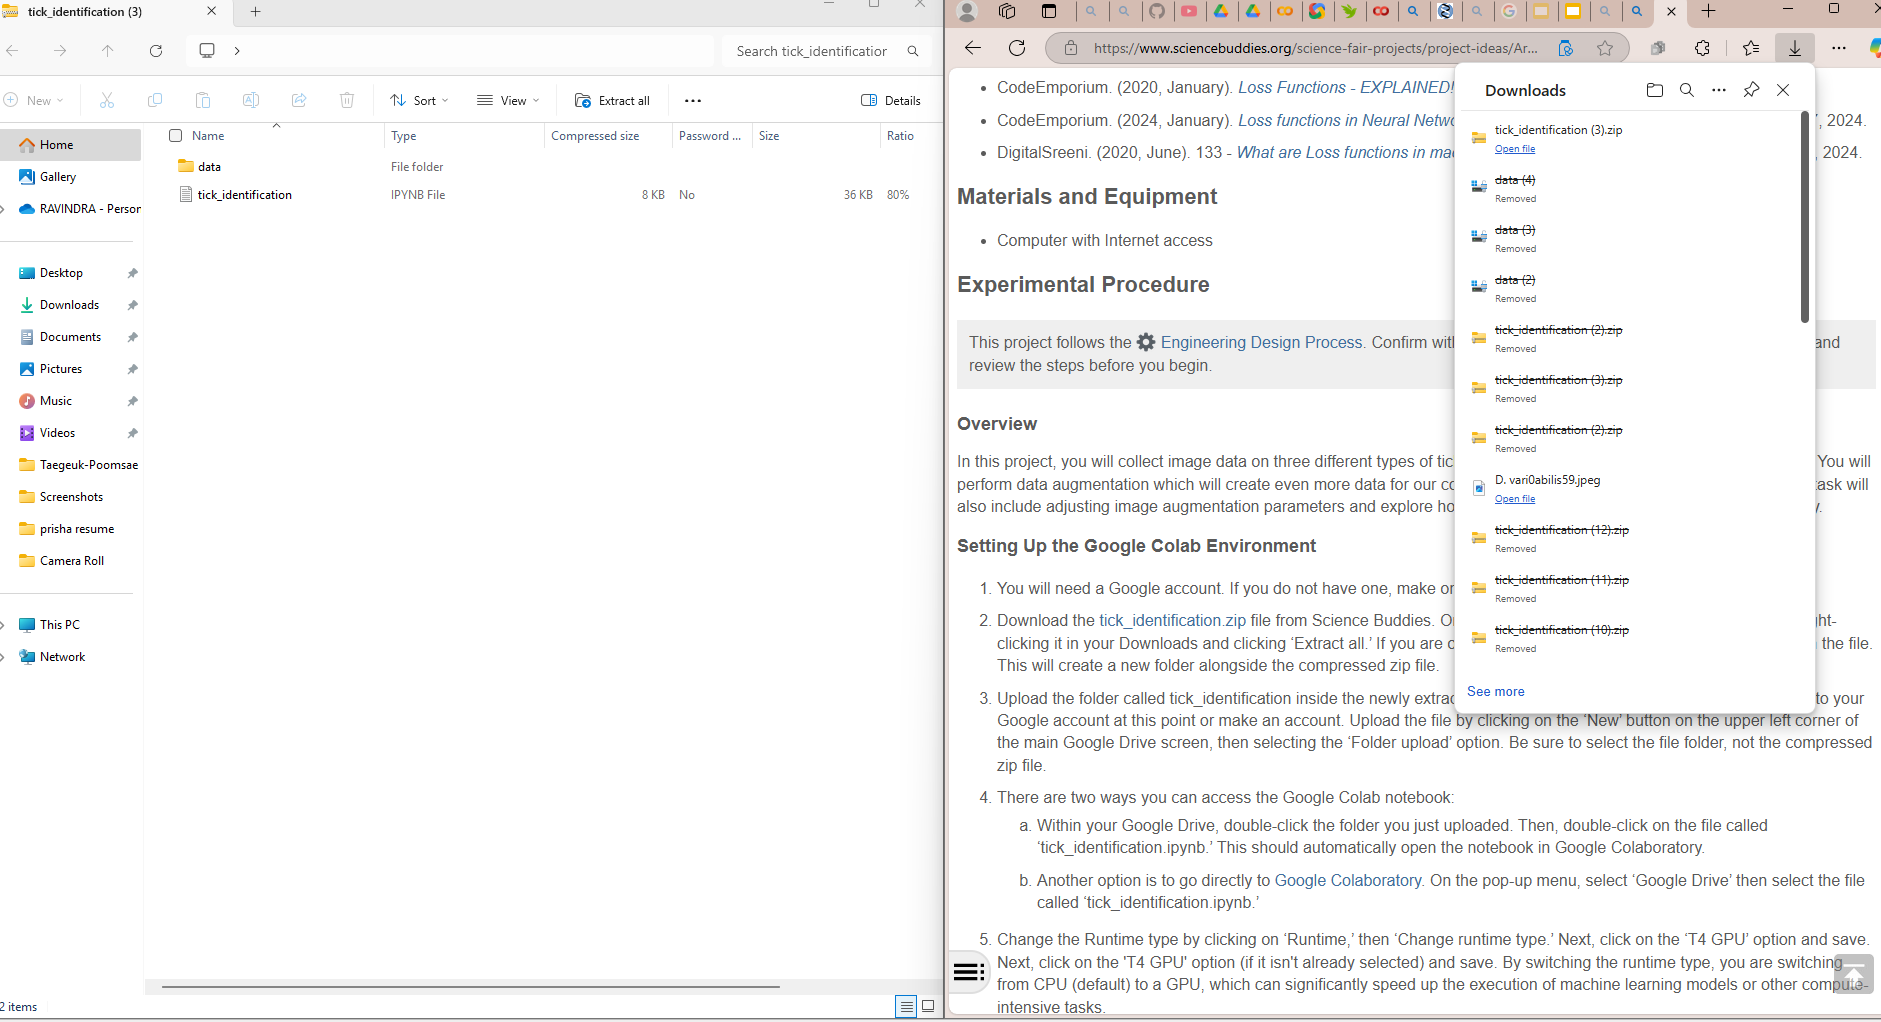Click the Search tick_identification field
This screenshot has width=1881, height=1022.
coord(825,51)
